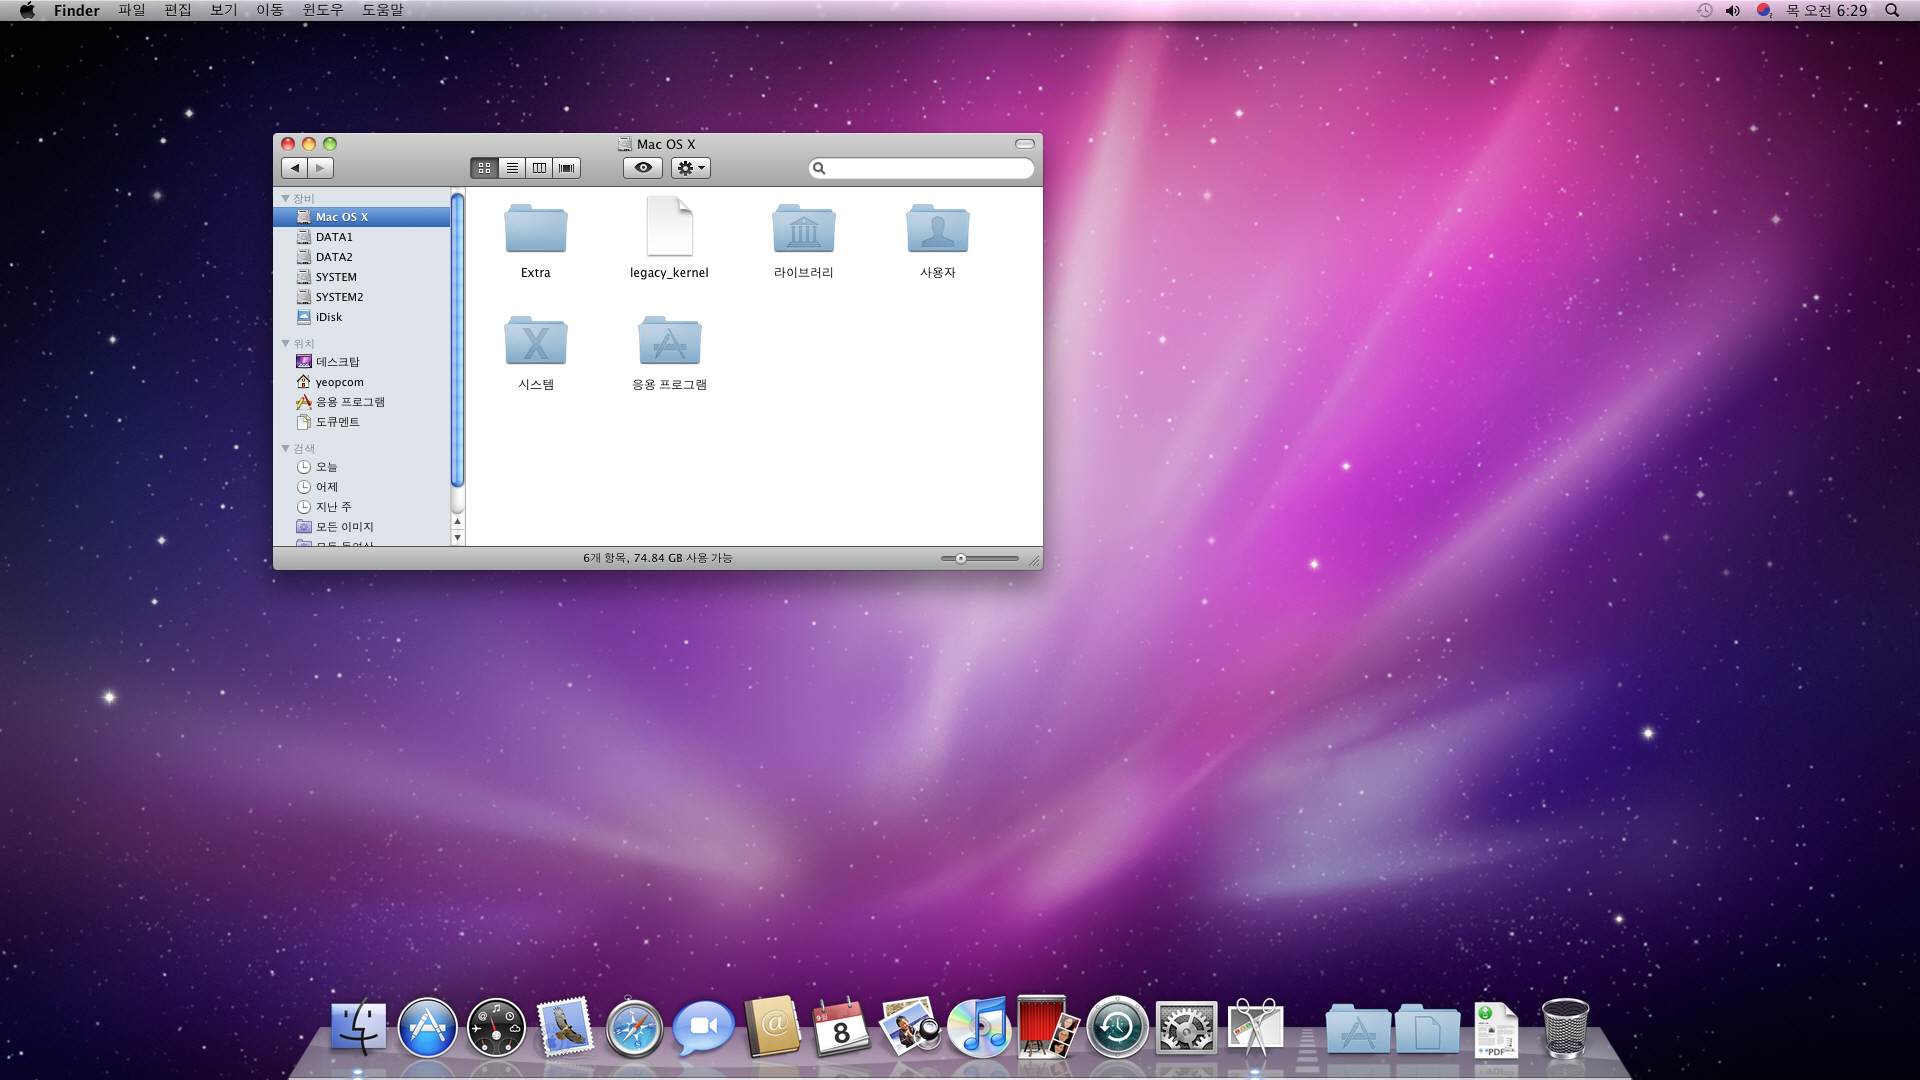Scroll down the sidebar
Screen dimensions: 1920x1080
pos(459,537)
